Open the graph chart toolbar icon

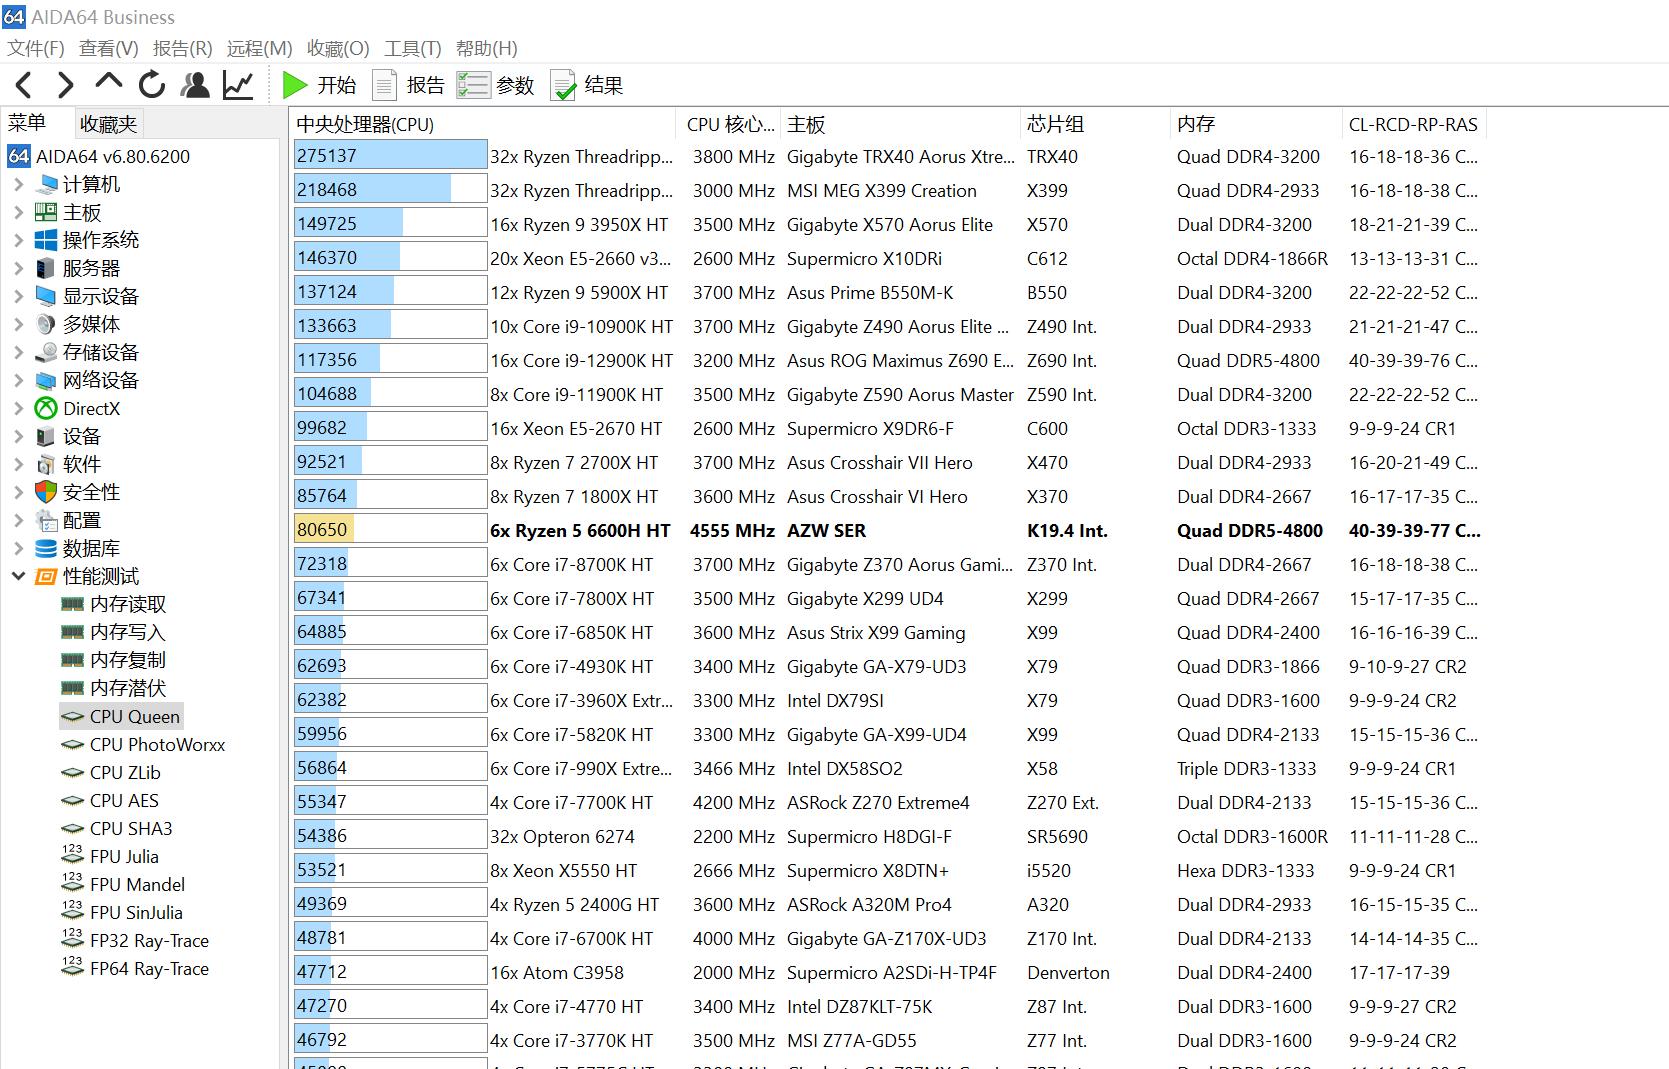point(238,86)
